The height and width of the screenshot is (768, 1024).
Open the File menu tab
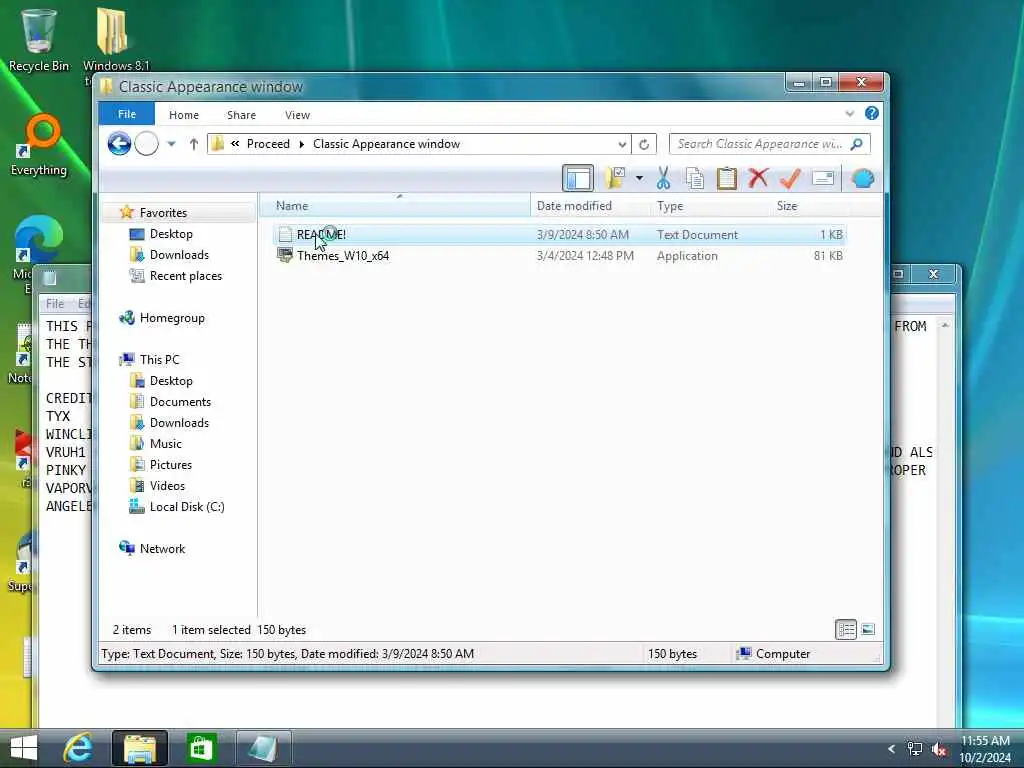tap(127, 114)
